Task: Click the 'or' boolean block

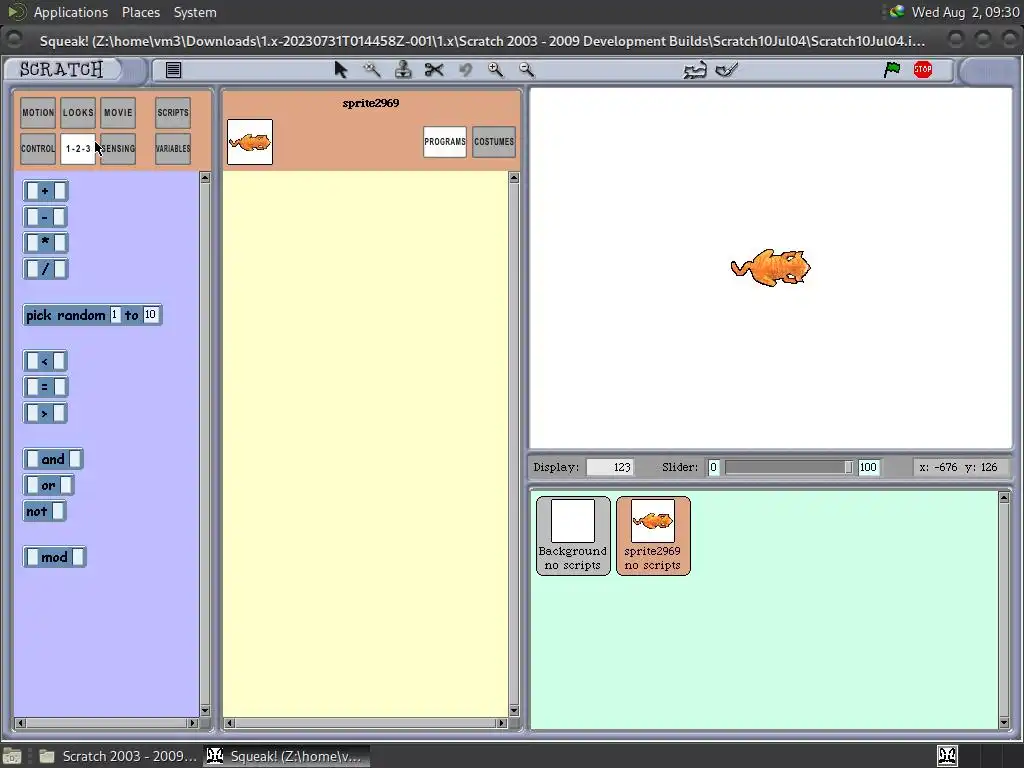Action: [48, 485]
